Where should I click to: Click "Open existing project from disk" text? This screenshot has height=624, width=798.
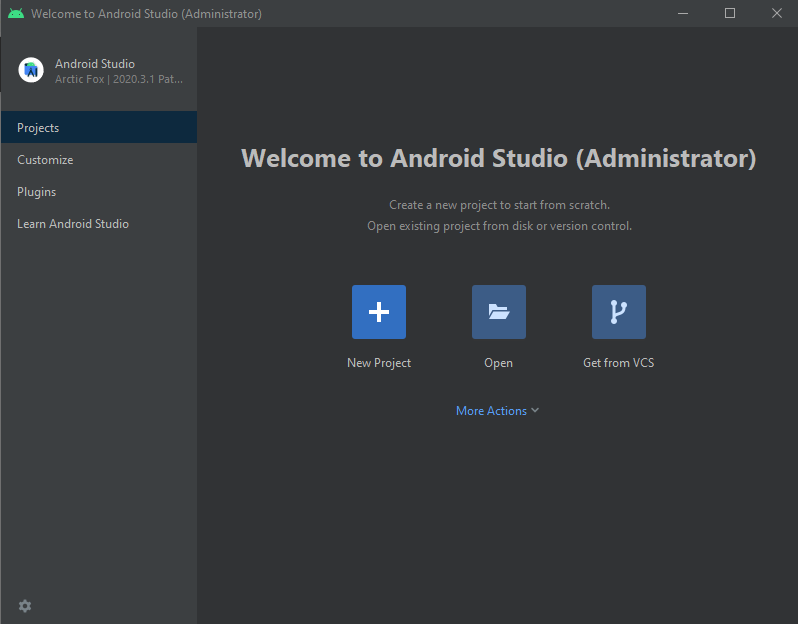click(x=499, y=226)
